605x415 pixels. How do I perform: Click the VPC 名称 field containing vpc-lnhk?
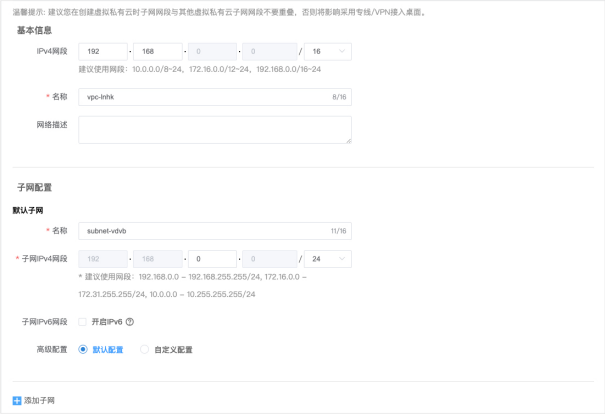click(214, 96)
